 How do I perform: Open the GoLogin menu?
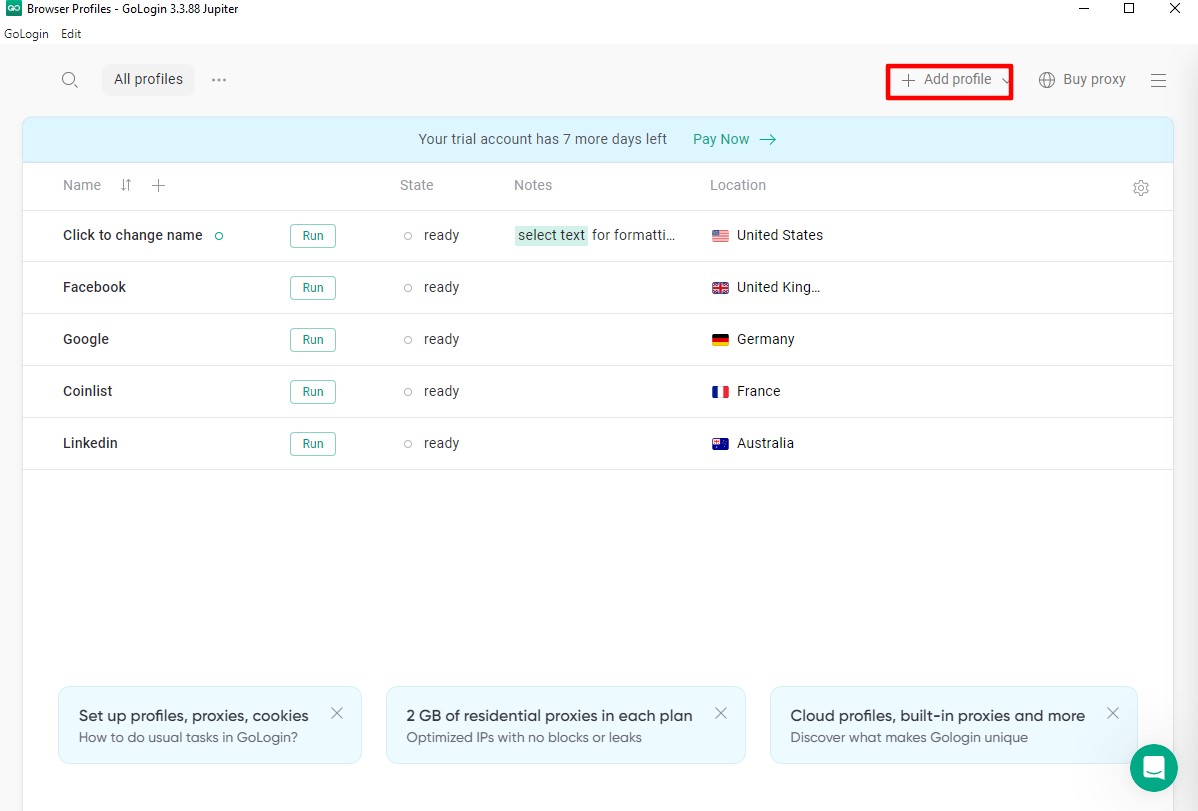click(x=26, y=33)
